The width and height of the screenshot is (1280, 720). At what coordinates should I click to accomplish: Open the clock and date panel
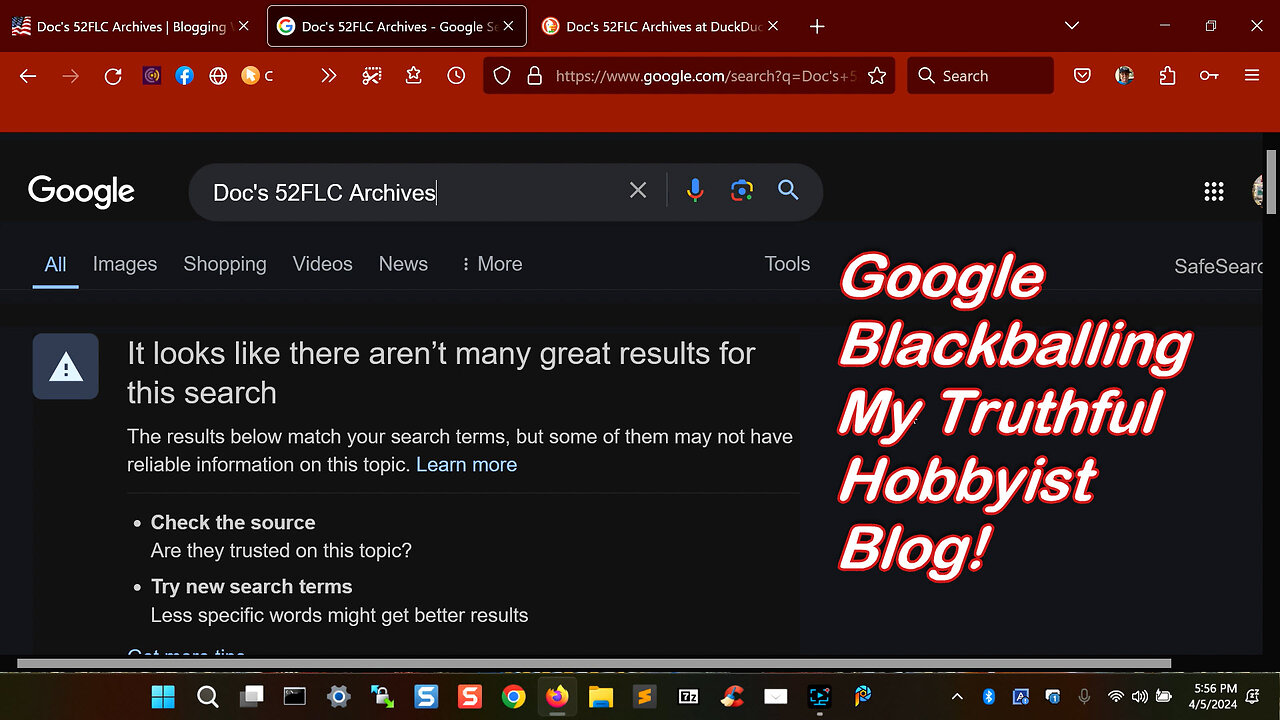tap(1214, 696)
